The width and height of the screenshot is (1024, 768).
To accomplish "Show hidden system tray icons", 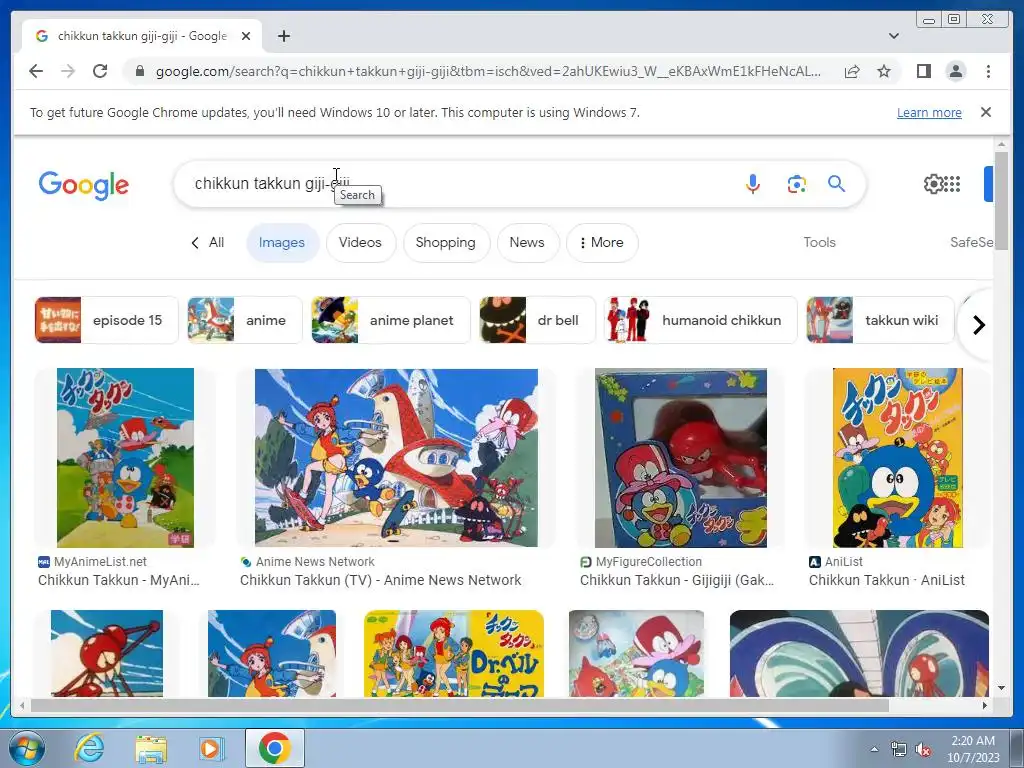I will pos(874,749).
